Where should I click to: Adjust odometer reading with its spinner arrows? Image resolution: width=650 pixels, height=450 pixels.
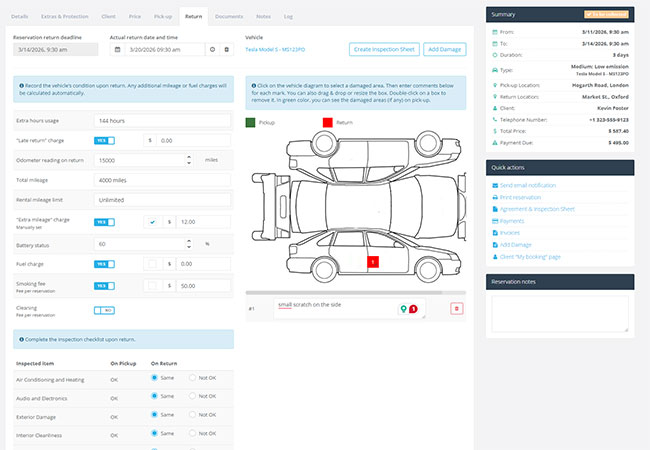coord(189,160)
